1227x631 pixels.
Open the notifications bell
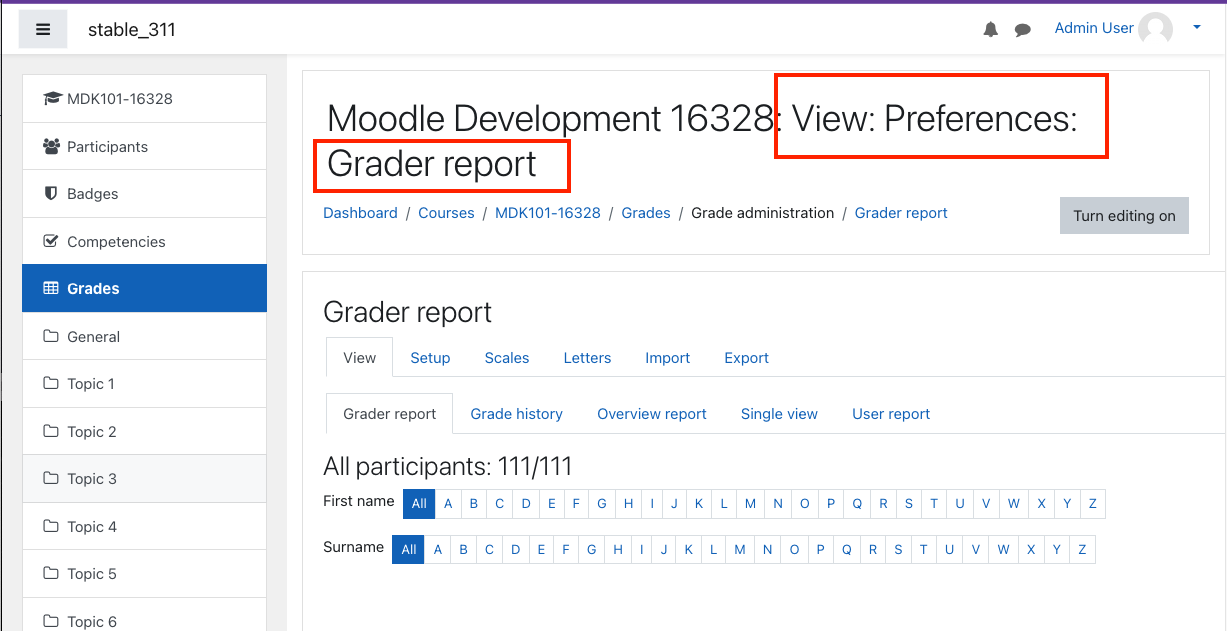click(990, 30)
